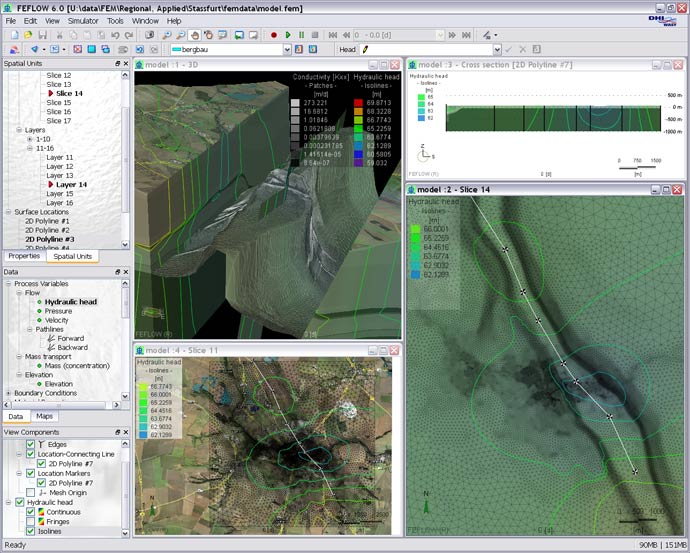Image resolution: width=690 pixels, height=553 pixels.
Task: Click the pencil edit icon in Head field
Action: [x=365, y=49]
